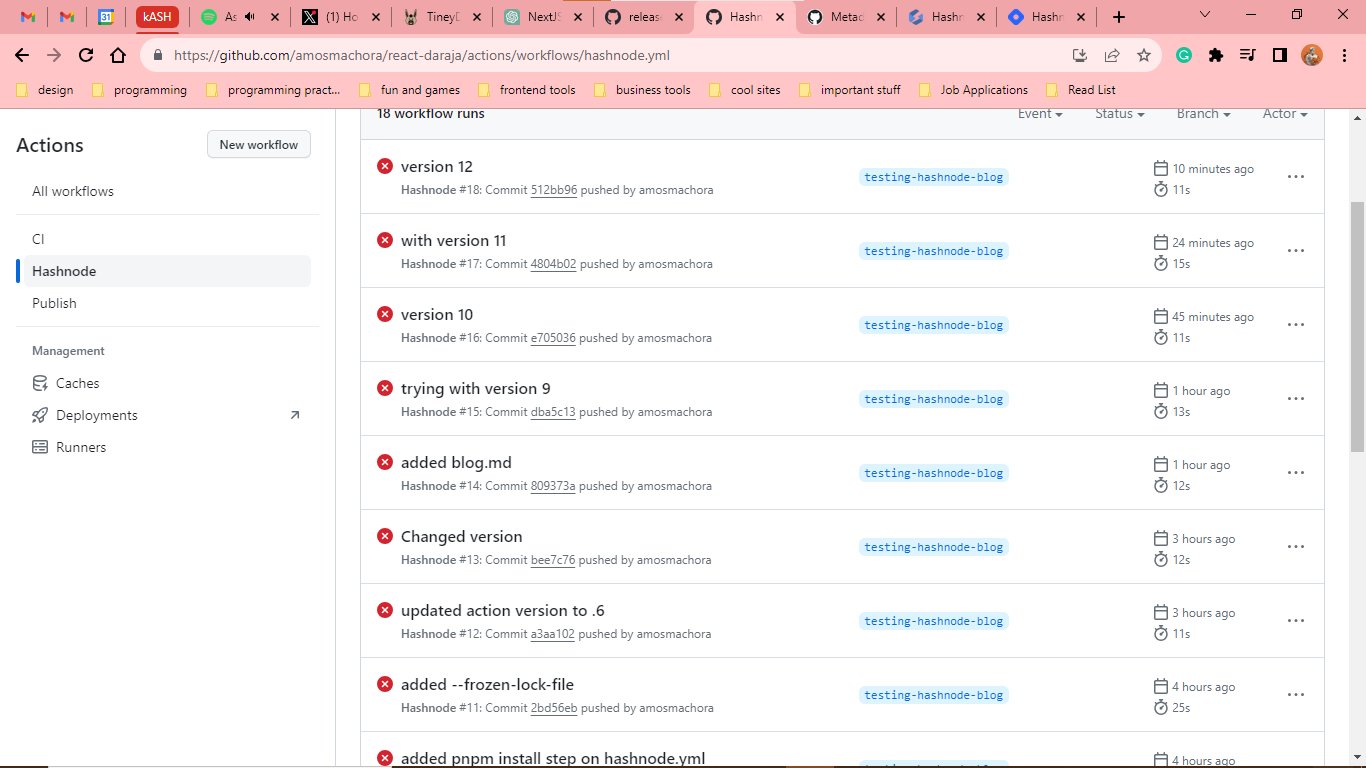This screenshot has height=768, width=1366.
Task: Open the Actor filter dropdown
Action: pos(1285,114)
